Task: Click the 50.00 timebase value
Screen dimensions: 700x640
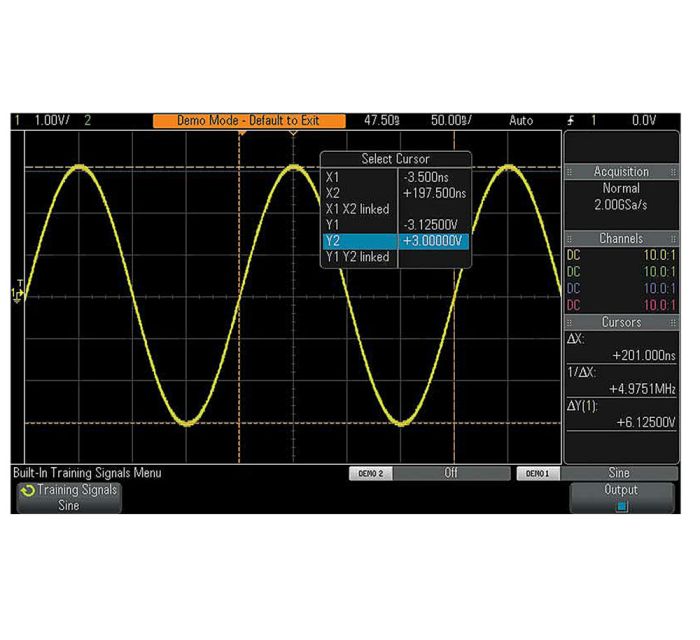Action: click(x=451, y=121)
